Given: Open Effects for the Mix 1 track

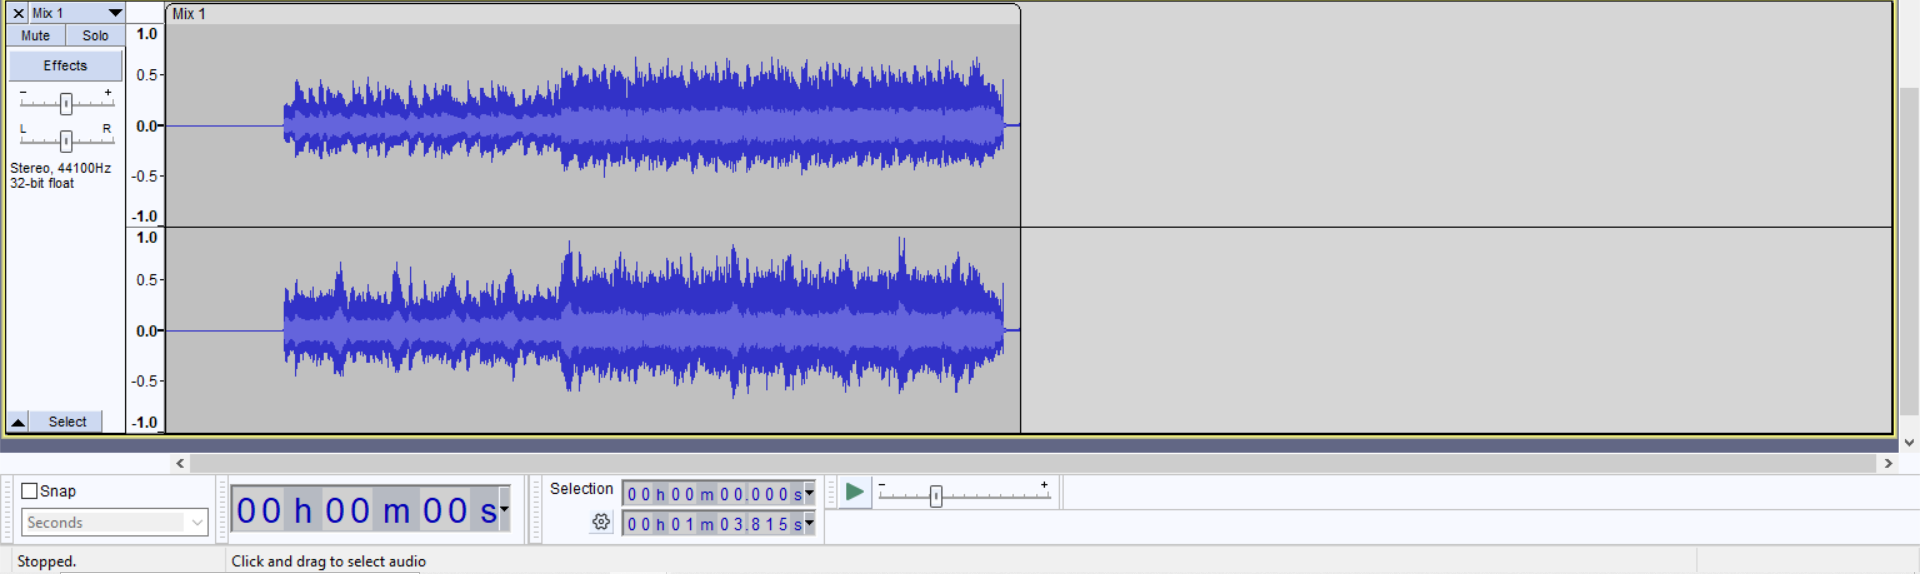Looking at the screenshot, I should tap(65, 66).
